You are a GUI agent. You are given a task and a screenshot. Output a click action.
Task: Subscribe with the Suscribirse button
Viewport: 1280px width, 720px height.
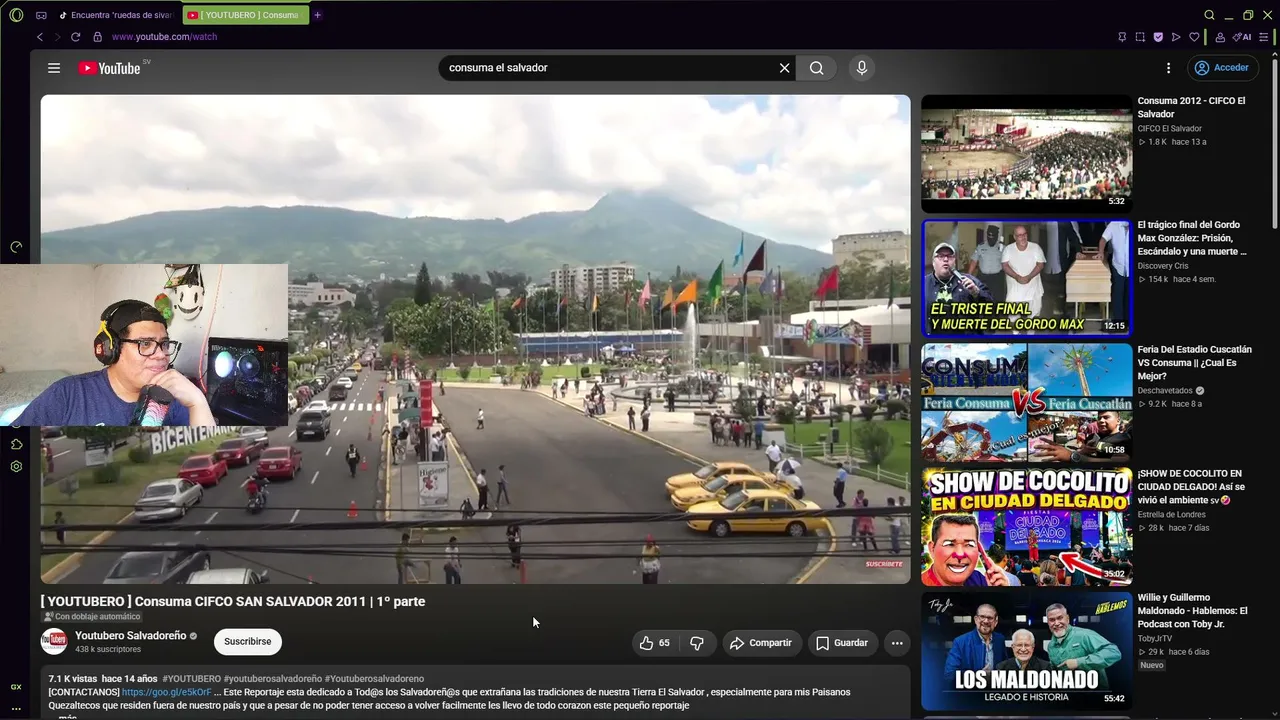pyautogui.click(x=248, y=642)
